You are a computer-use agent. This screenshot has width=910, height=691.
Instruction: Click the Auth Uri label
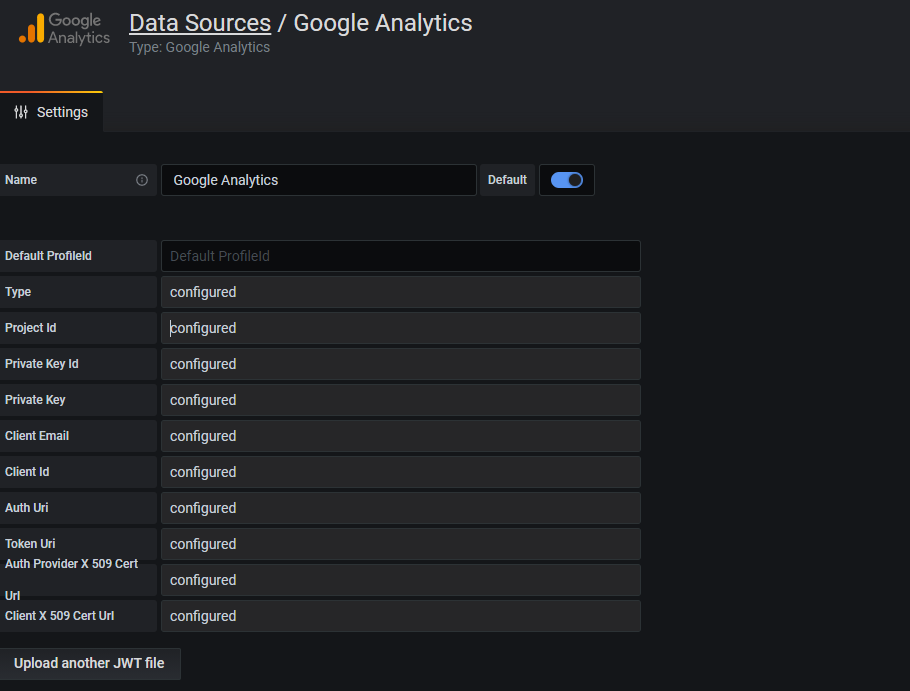27,508
